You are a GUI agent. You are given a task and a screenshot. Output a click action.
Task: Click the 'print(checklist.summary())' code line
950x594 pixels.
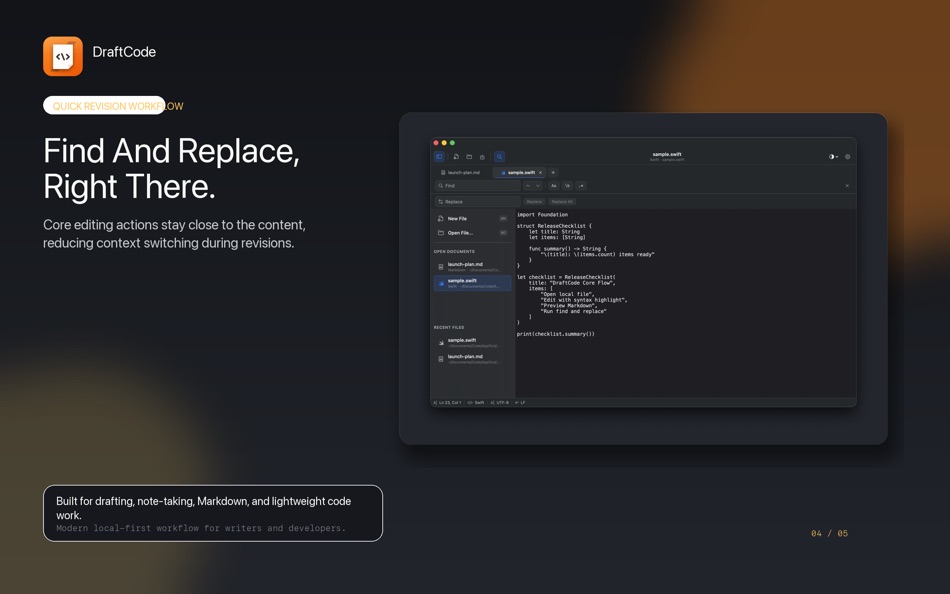(x=556, y=334)
